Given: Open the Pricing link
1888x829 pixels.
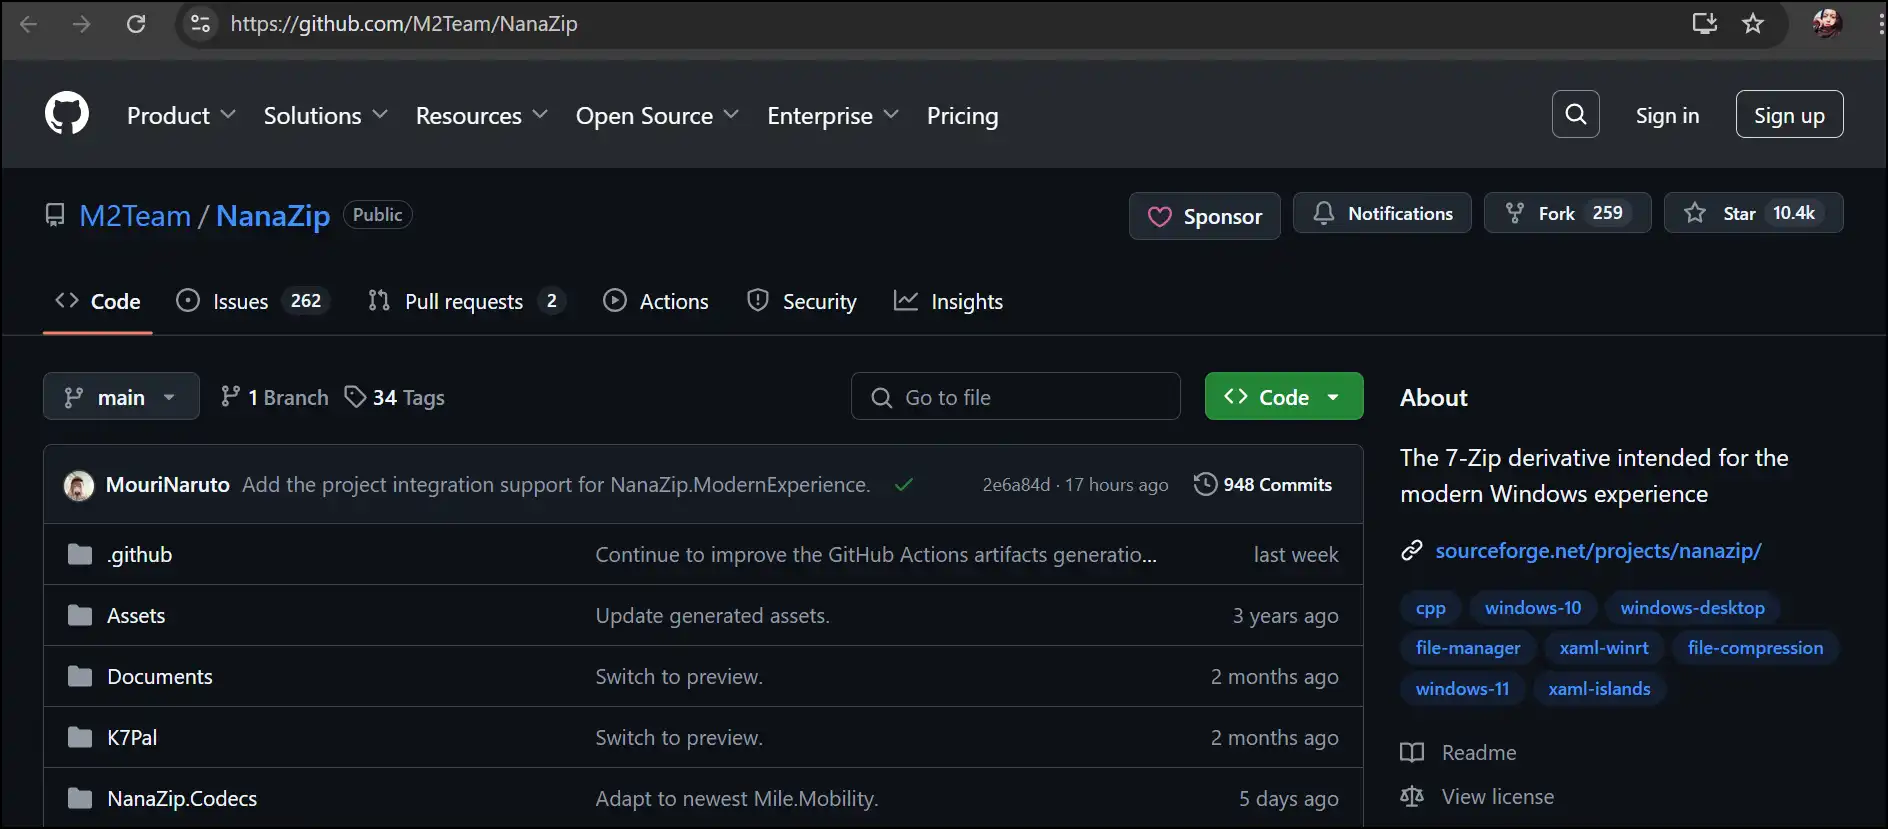Looking at the screenshot, I should tap(962, 116).
